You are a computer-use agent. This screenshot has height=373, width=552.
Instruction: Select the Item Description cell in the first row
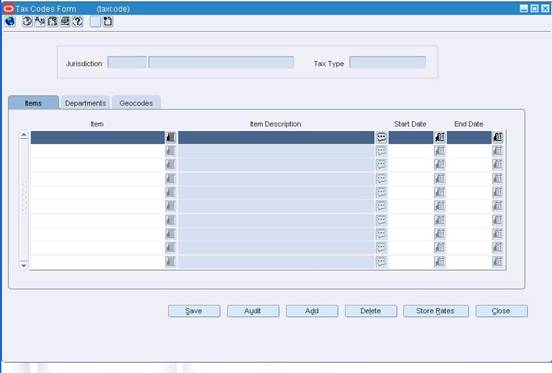(x=276, y=137)
